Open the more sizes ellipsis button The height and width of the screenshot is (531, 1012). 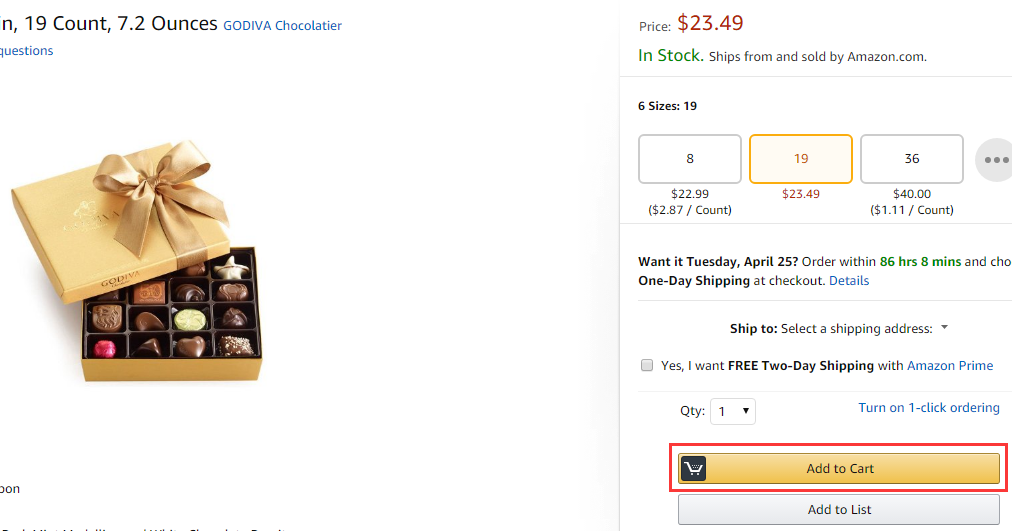pyautogui.click(x=993, y=159)
